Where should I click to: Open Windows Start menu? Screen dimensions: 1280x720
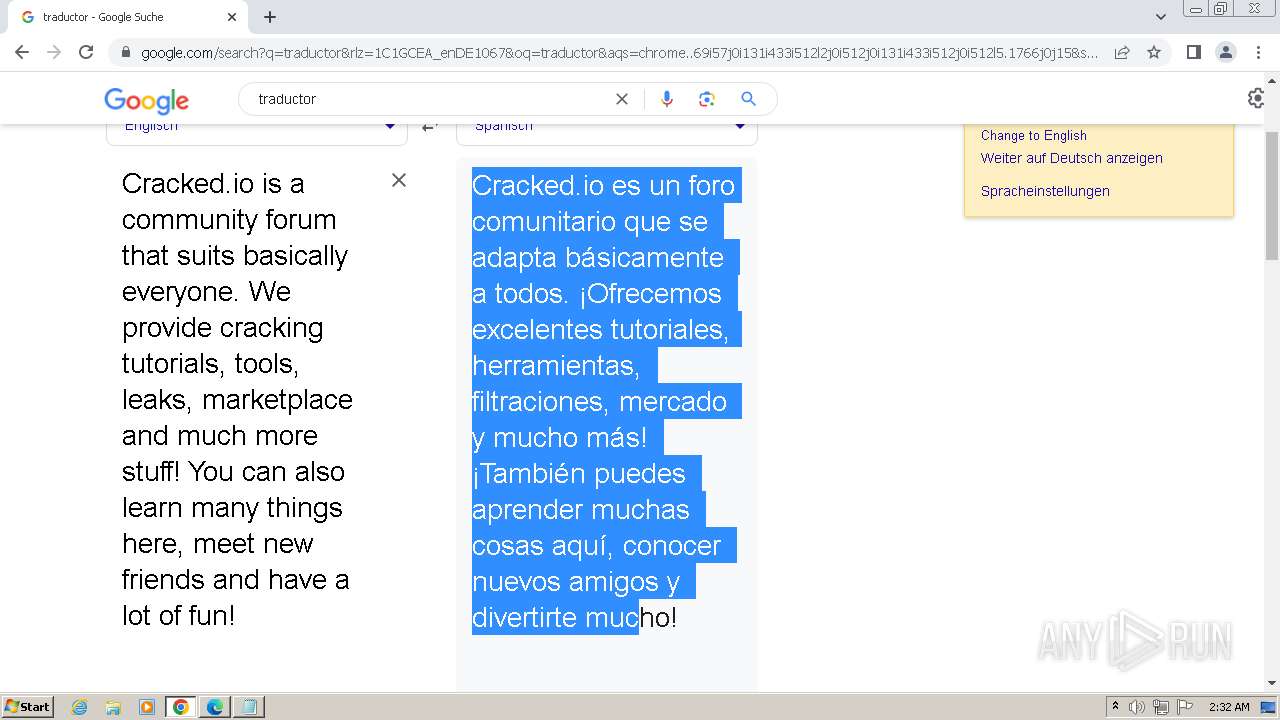point(27,706)
